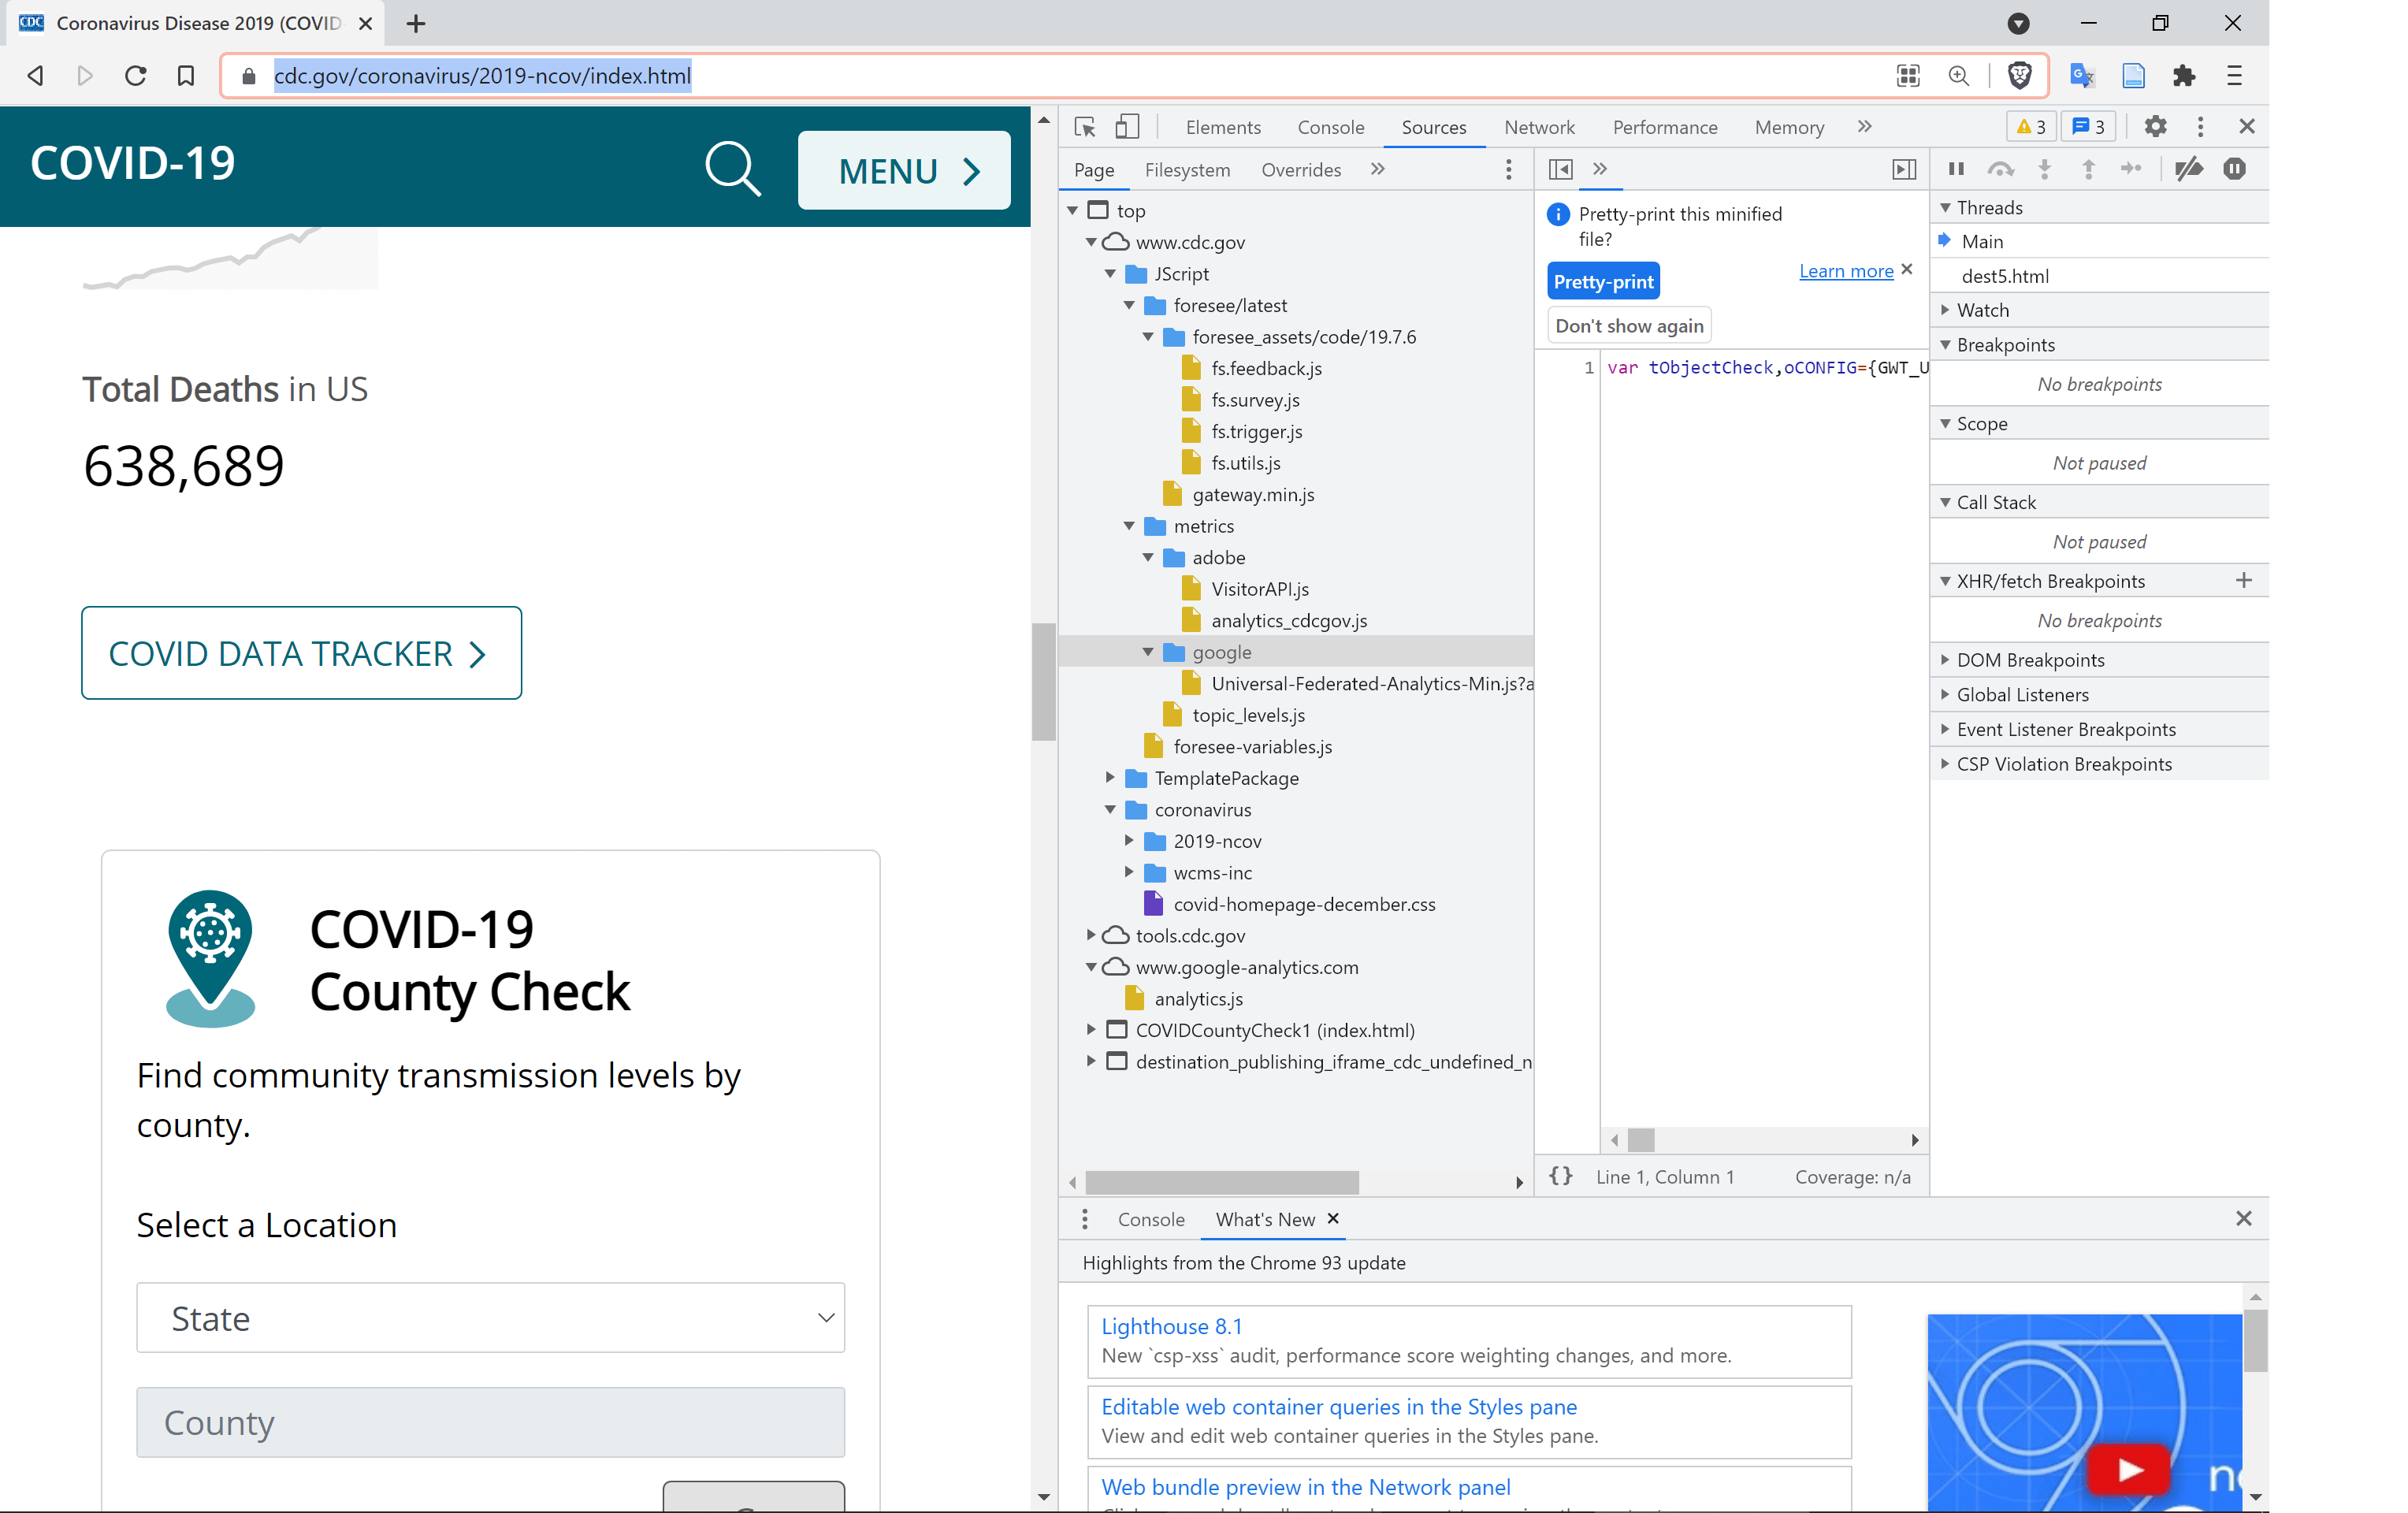
Task: Open the Learn more link
Action: click(x=1845, y=271)
